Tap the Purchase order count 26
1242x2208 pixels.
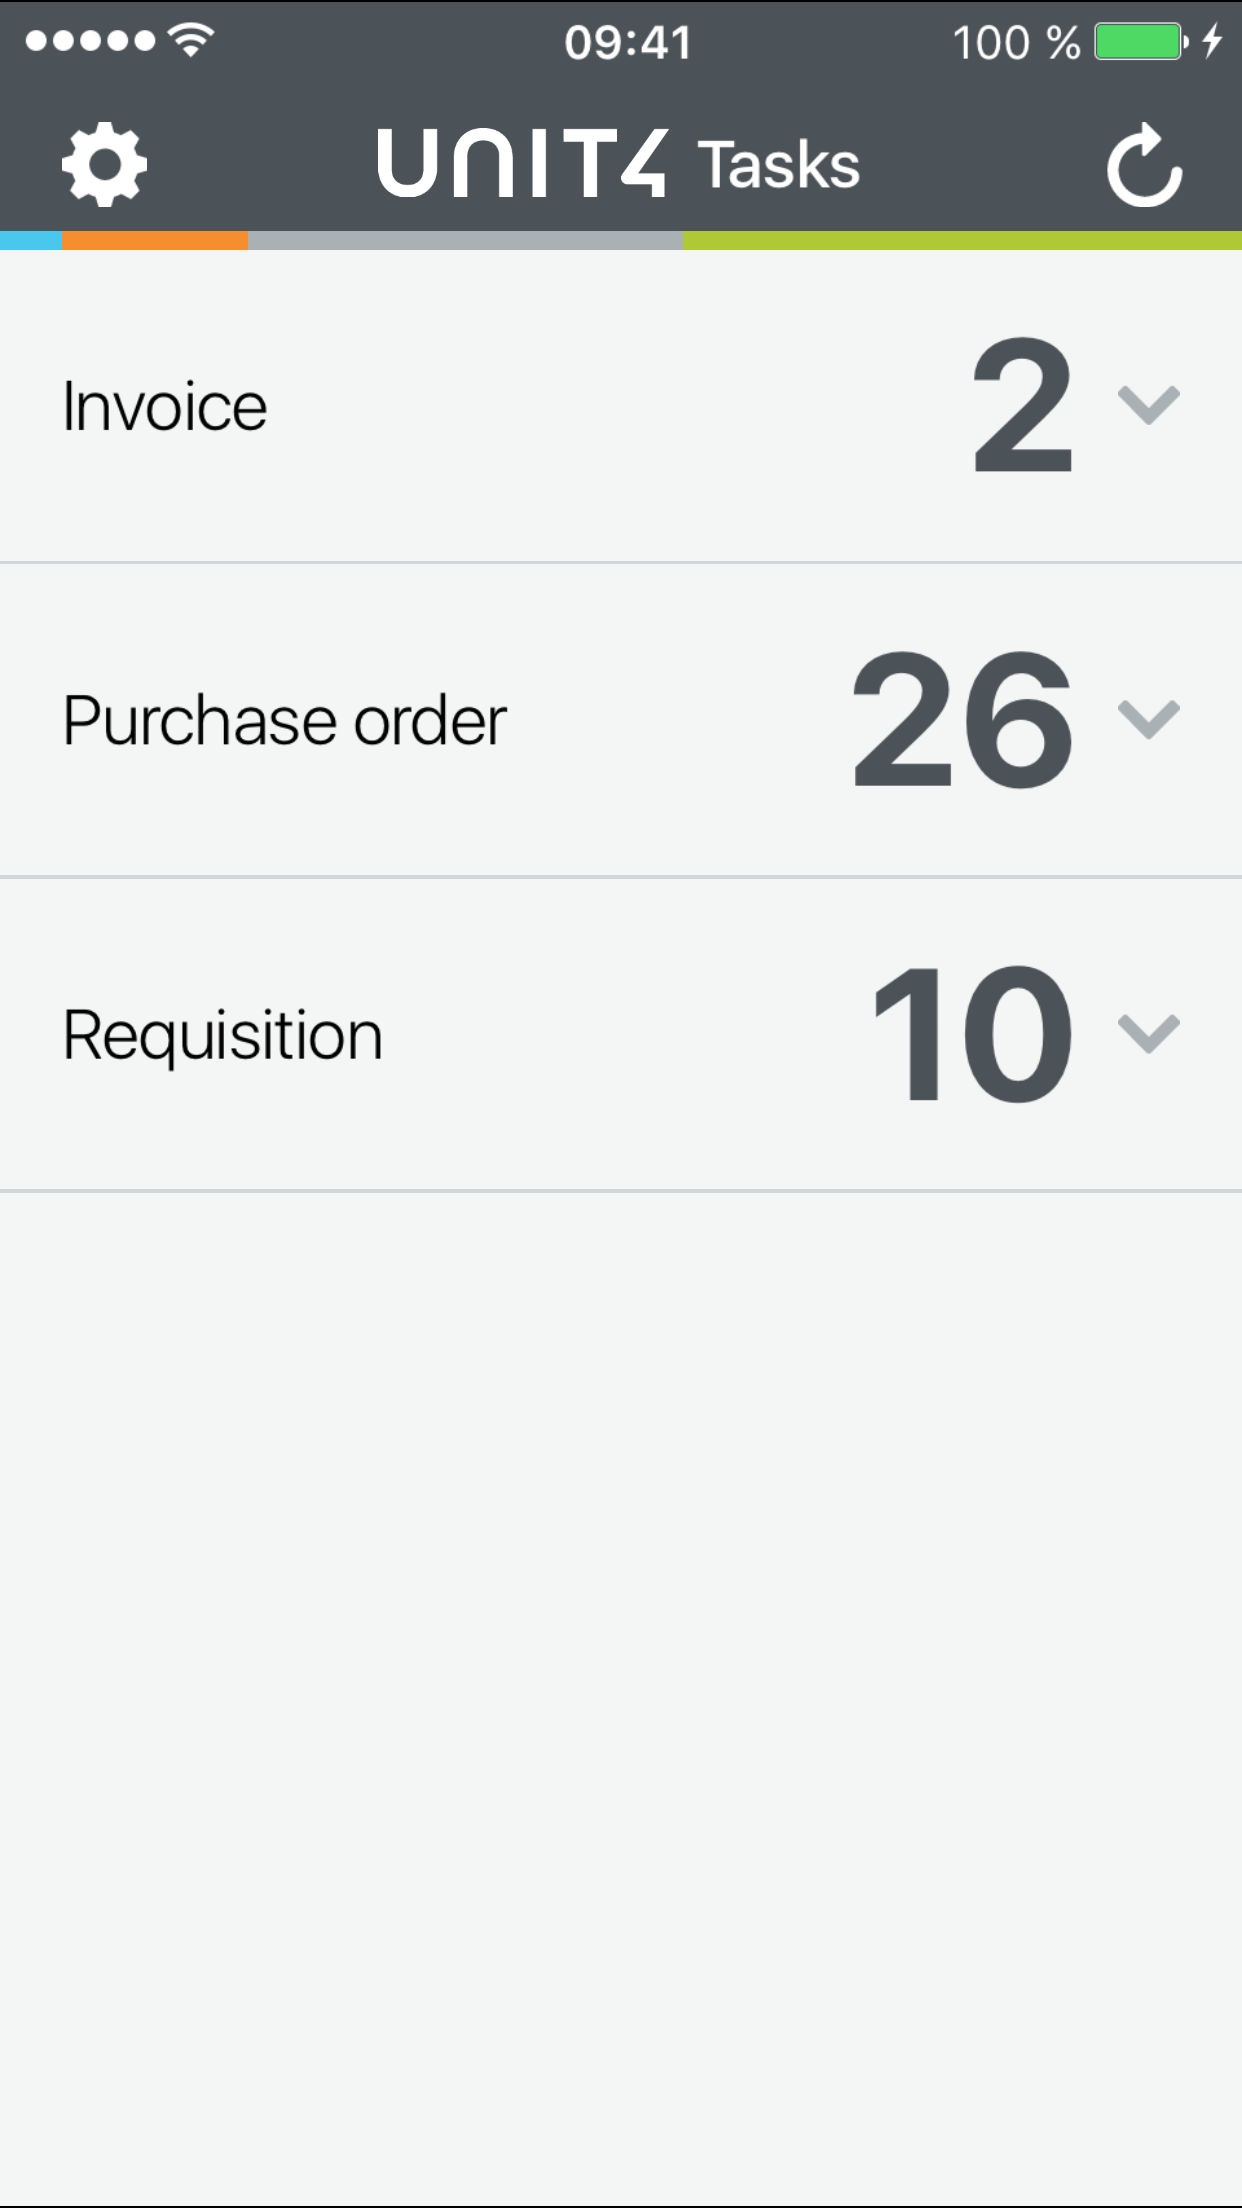962,719
